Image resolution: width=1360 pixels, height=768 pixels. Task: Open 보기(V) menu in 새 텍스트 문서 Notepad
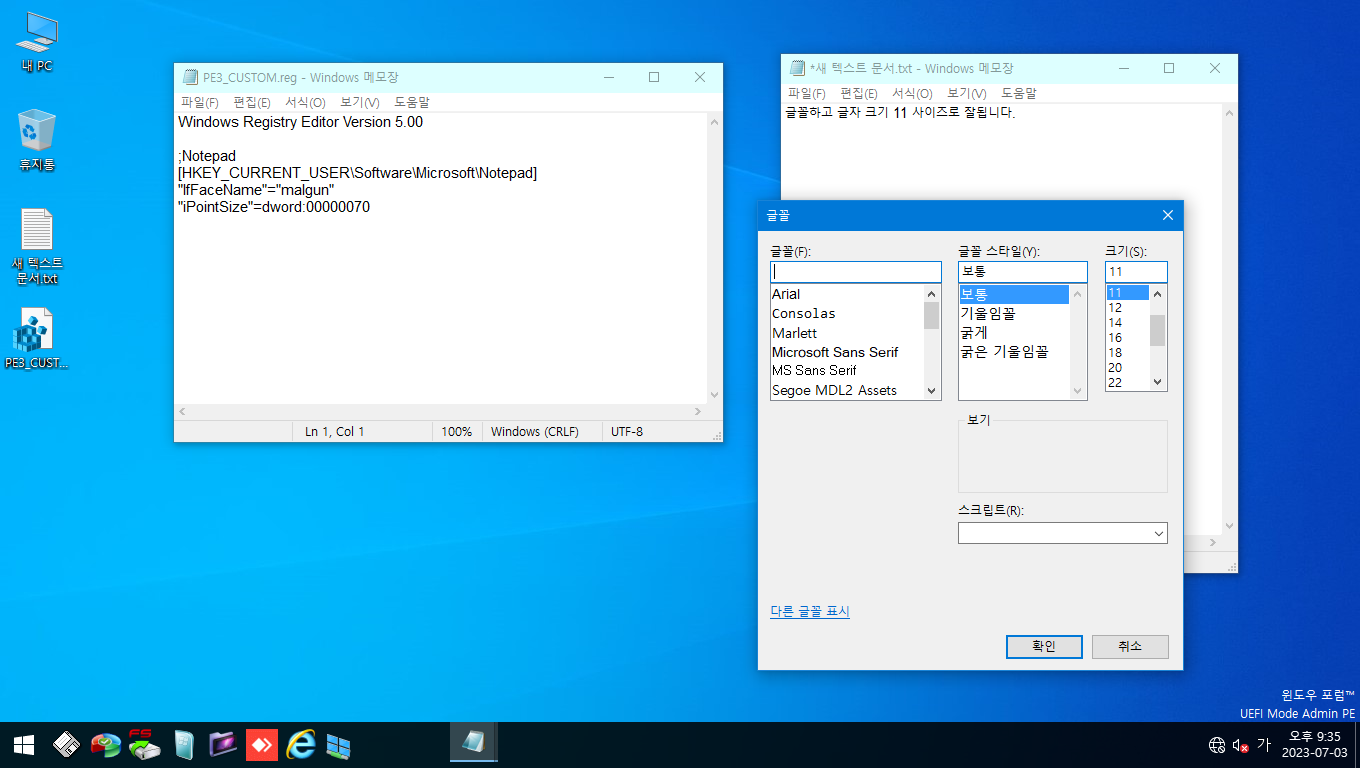(x=967, y=93)
